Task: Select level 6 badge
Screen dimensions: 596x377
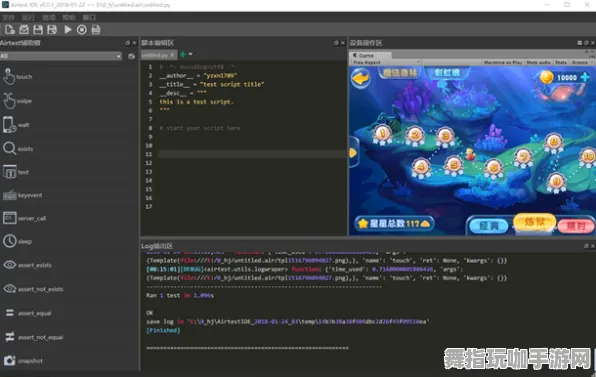Action: pos(493,168)
